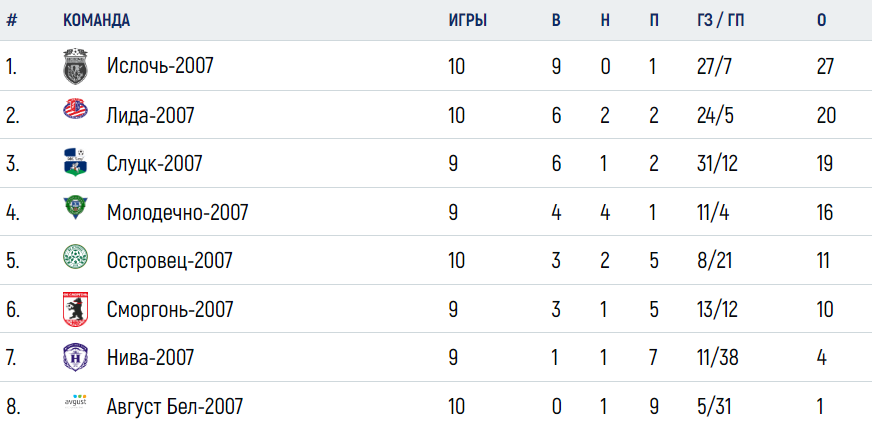The width and height of the screenshot is (872, 425).
Task: Click the Молодечно-2007 green crest logo
Action: pyautogui.click(x=75, y=207)
